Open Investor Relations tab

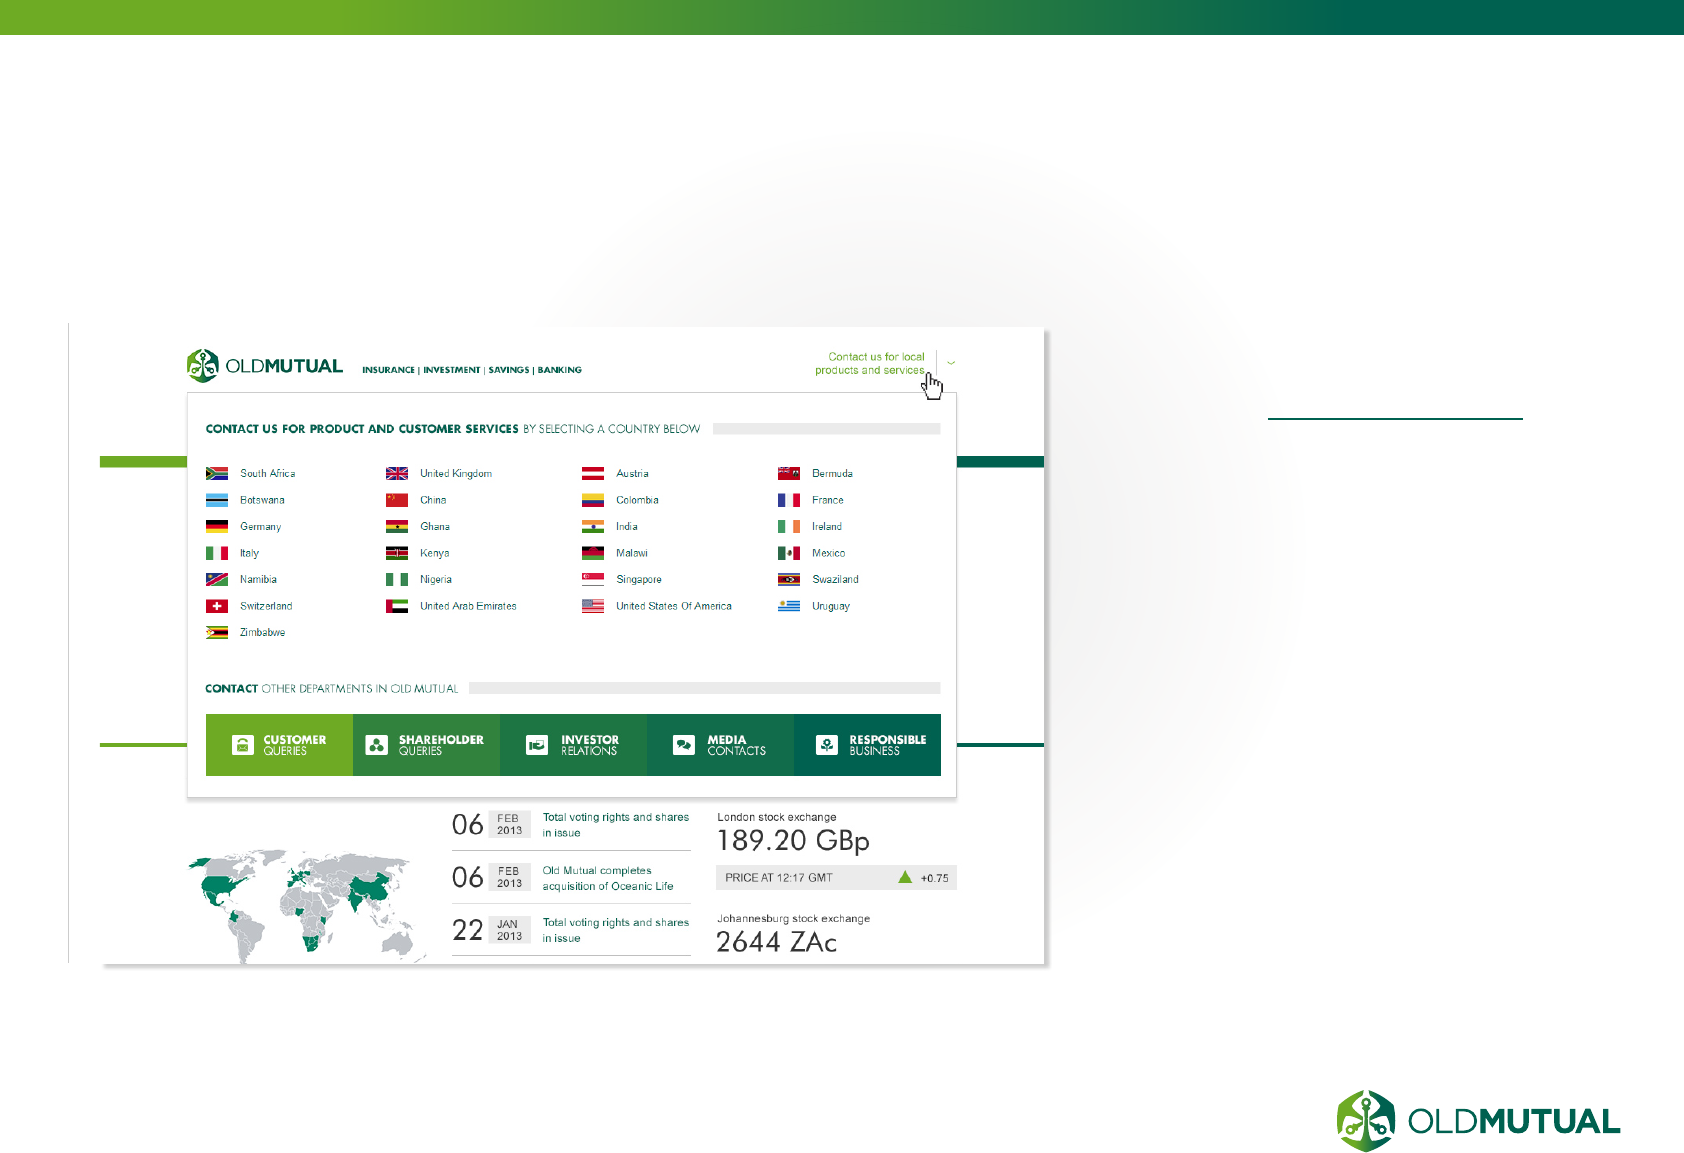coord(573,745)
